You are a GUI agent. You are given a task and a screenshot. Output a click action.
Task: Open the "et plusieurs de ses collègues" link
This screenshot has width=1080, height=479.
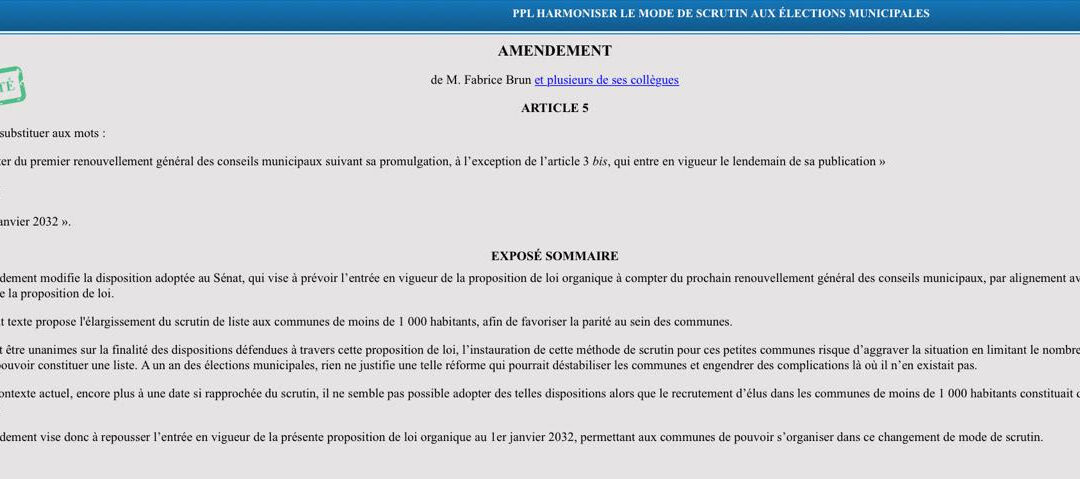[606, 80]
